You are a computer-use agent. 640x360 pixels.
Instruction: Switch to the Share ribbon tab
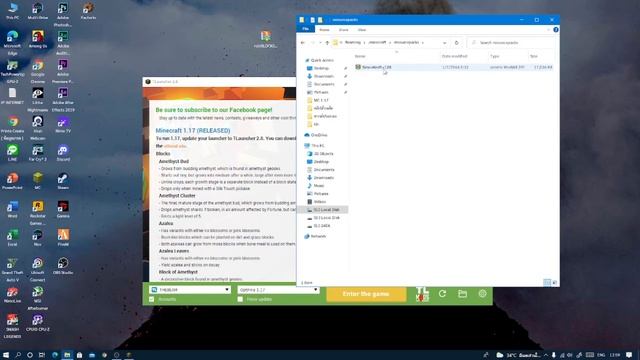tap(344, 30)
